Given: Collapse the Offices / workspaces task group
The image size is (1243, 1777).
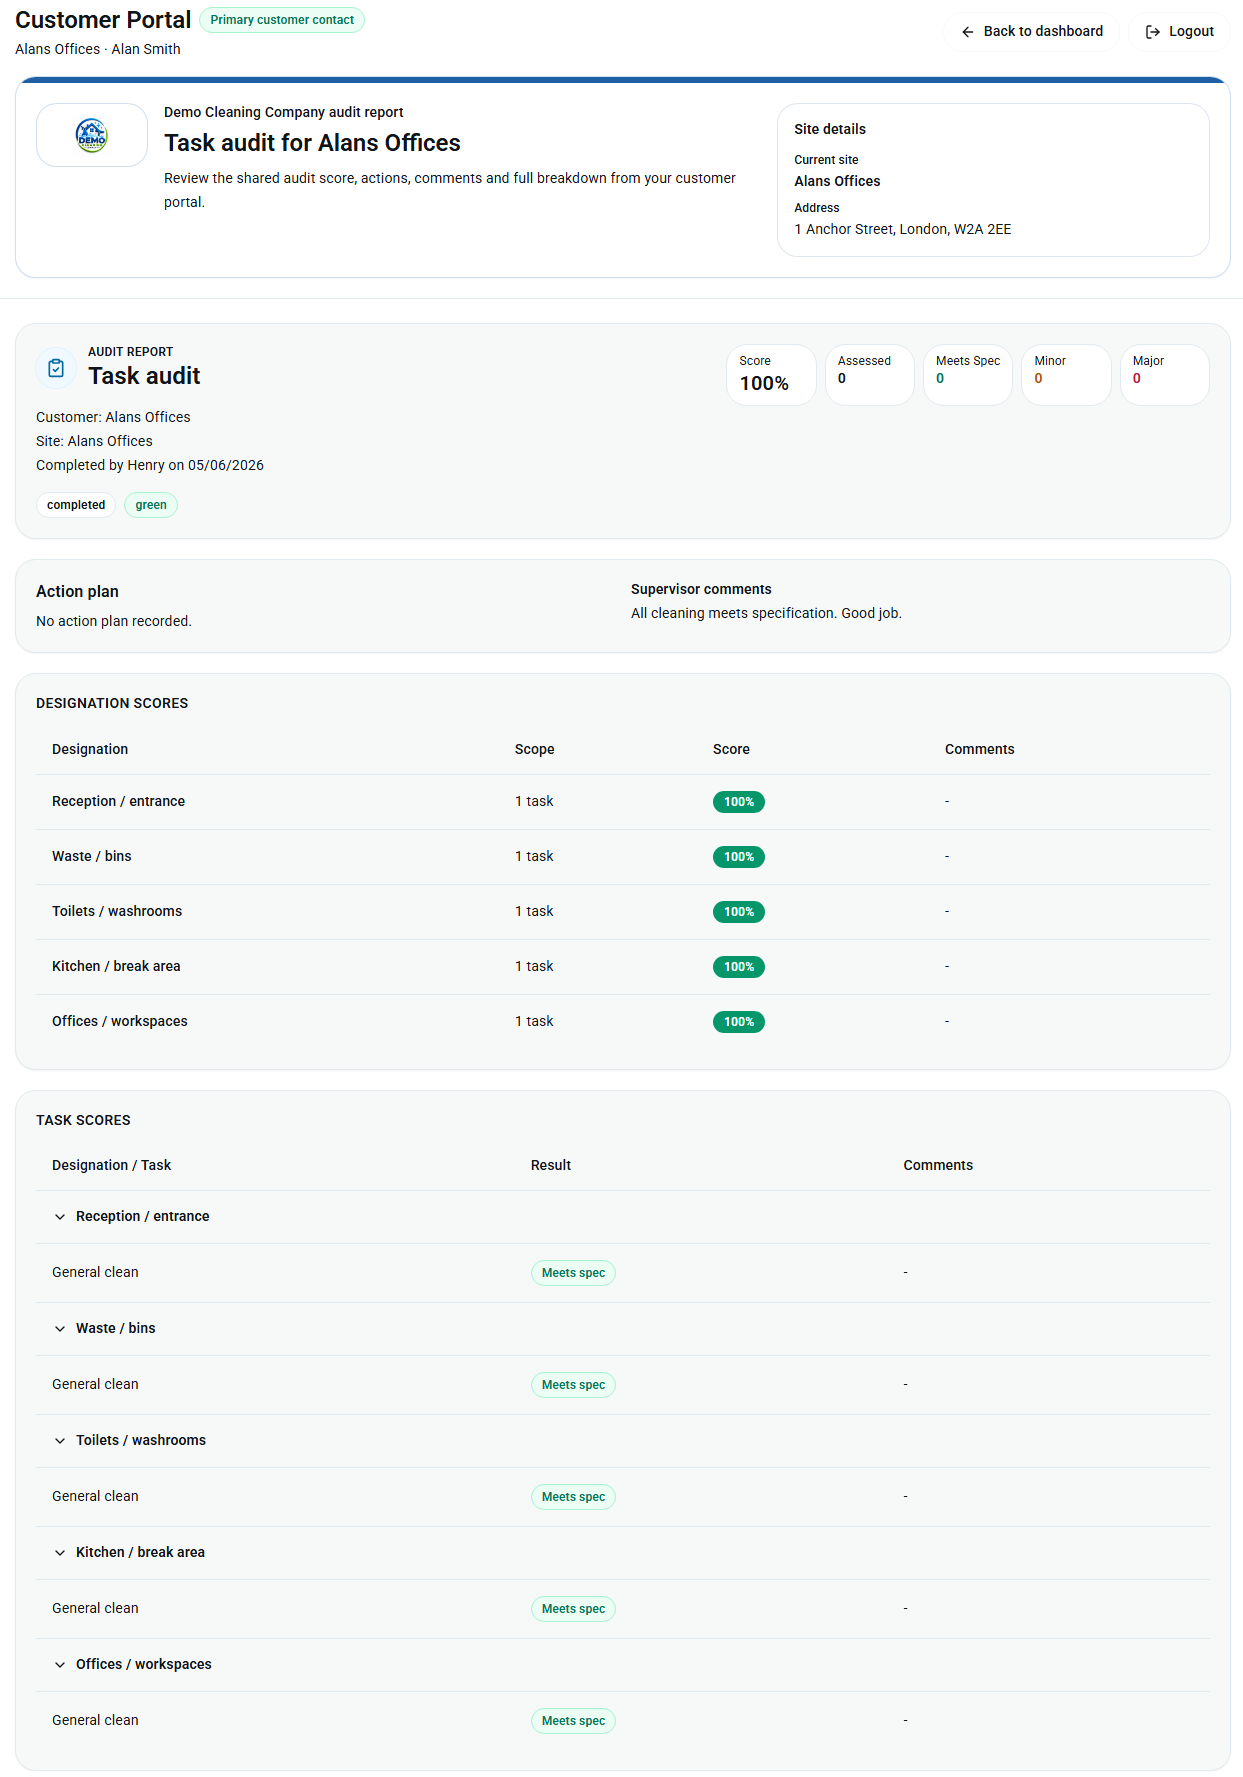Looking at the screenshot, I should tap(60, 1665).
